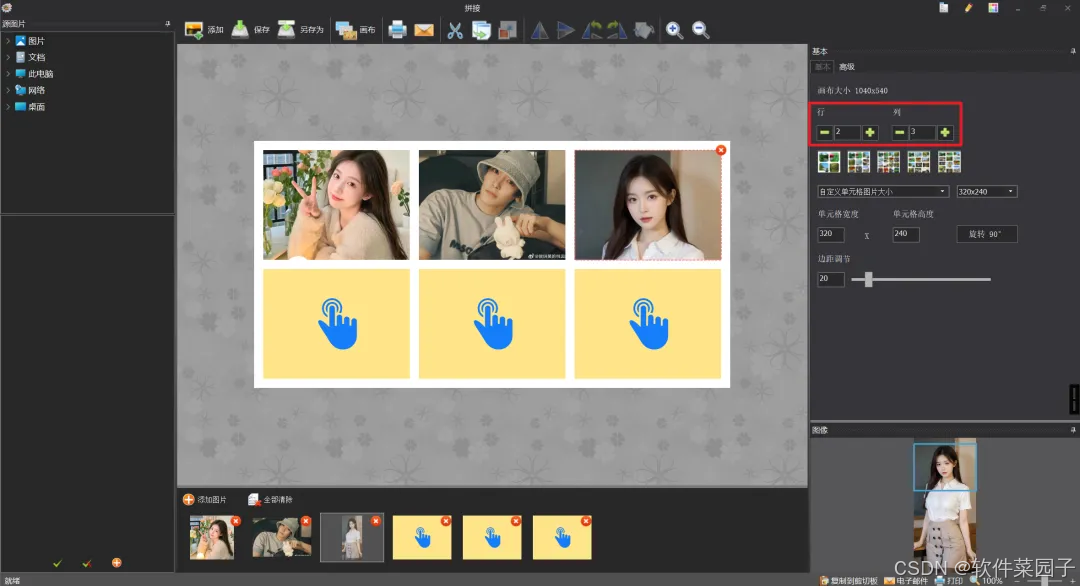The image size is (1080, 586).
Task: Click 复制到剪切板 in the status bar
Action: 849,580
